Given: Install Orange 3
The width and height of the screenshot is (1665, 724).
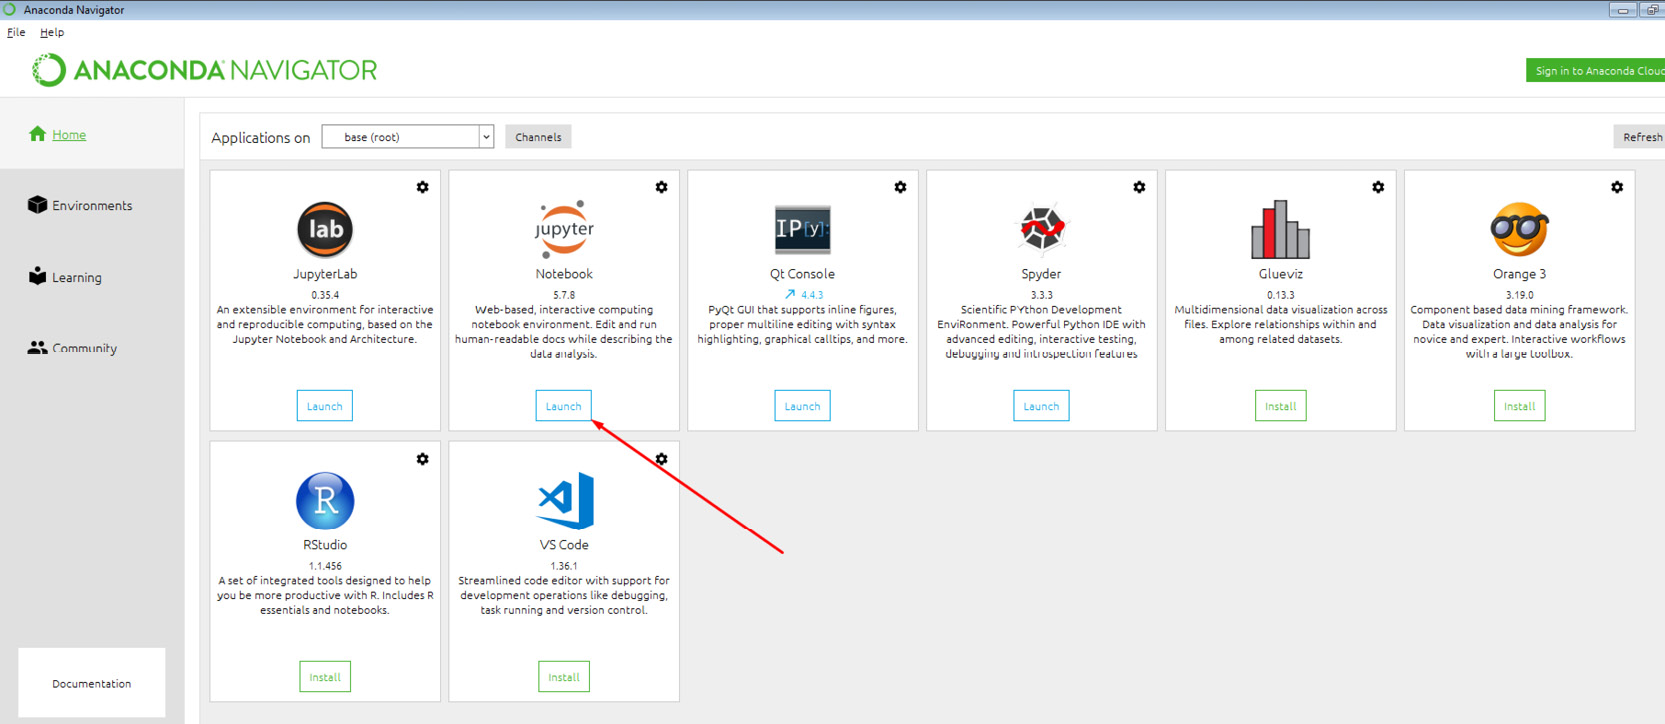Looking at the screenshot, I should [1519, 406].
